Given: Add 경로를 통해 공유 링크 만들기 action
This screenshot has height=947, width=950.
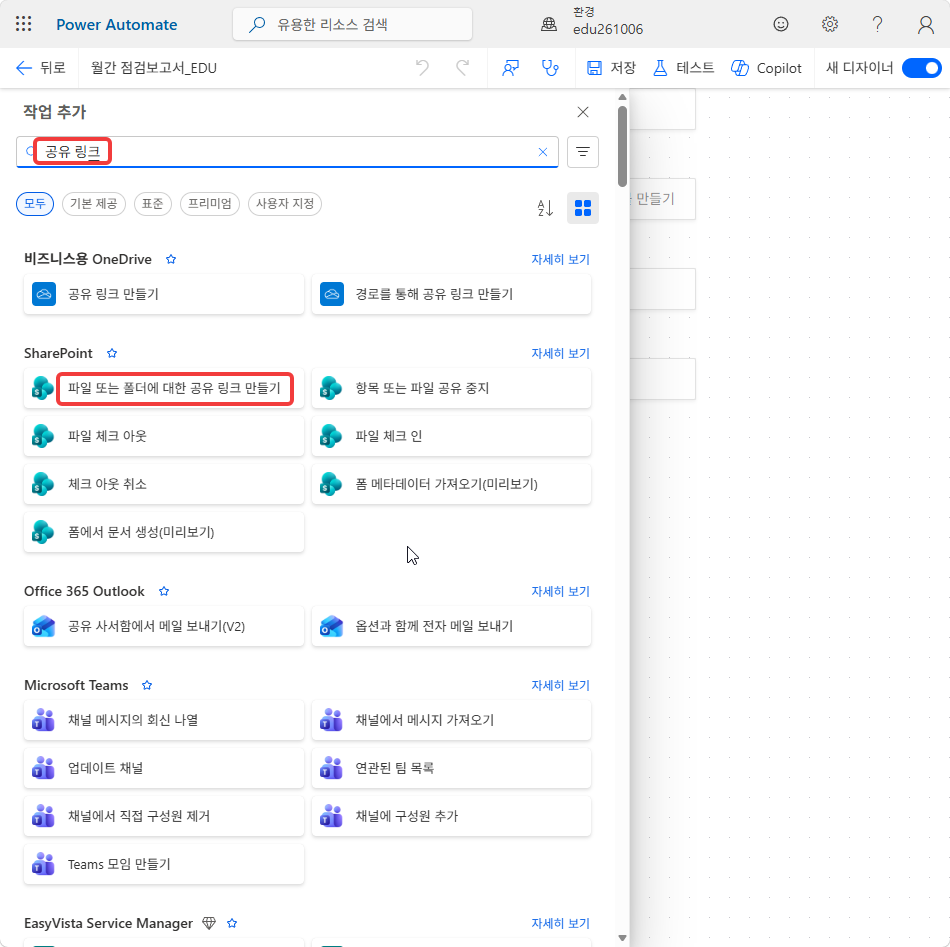Looking at the screenshot, I should tap(451, 294).
